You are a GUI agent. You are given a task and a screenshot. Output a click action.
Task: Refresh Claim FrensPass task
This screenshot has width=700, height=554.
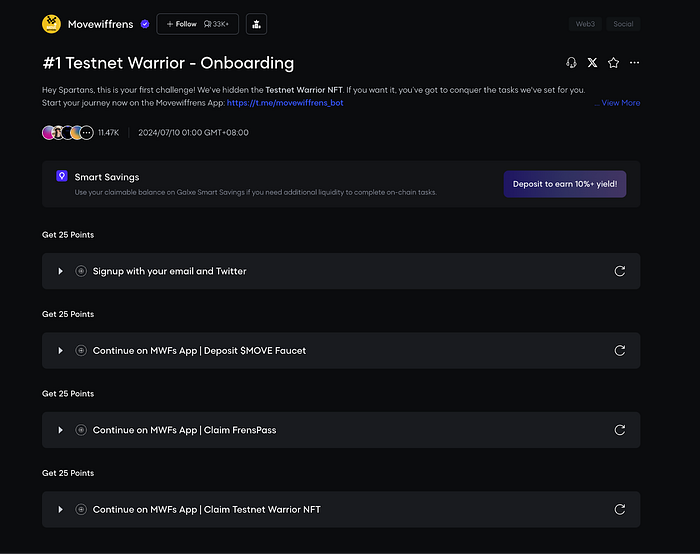[x=620, y=430]
